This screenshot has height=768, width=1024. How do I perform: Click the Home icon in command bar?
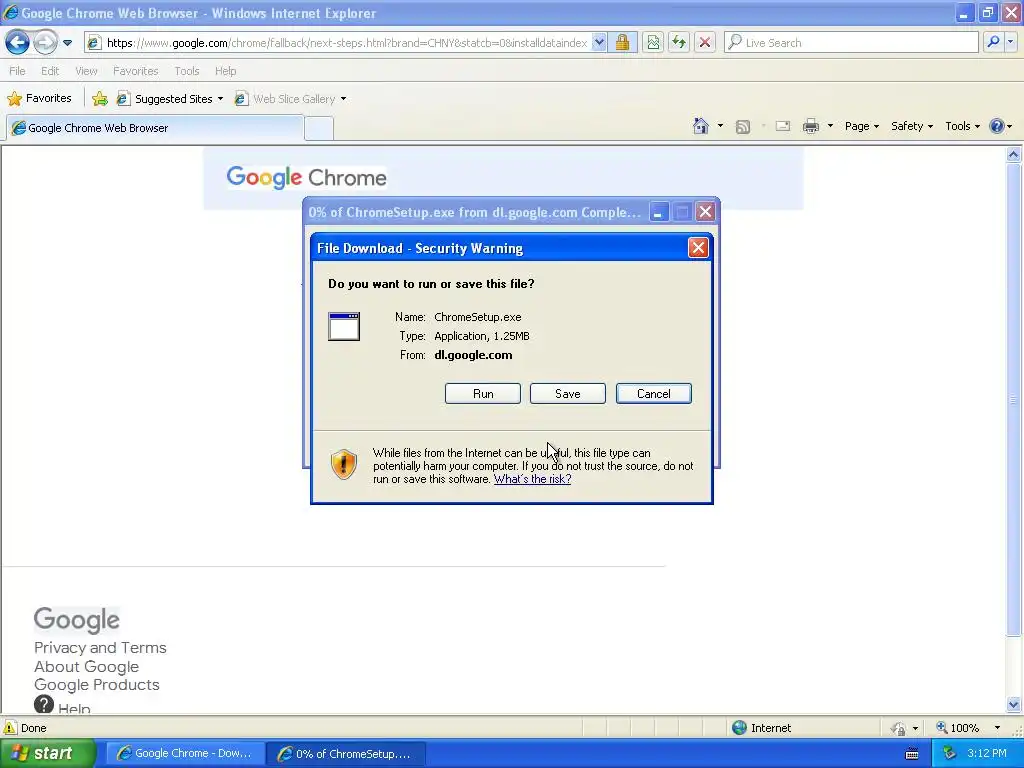[701, 126]
